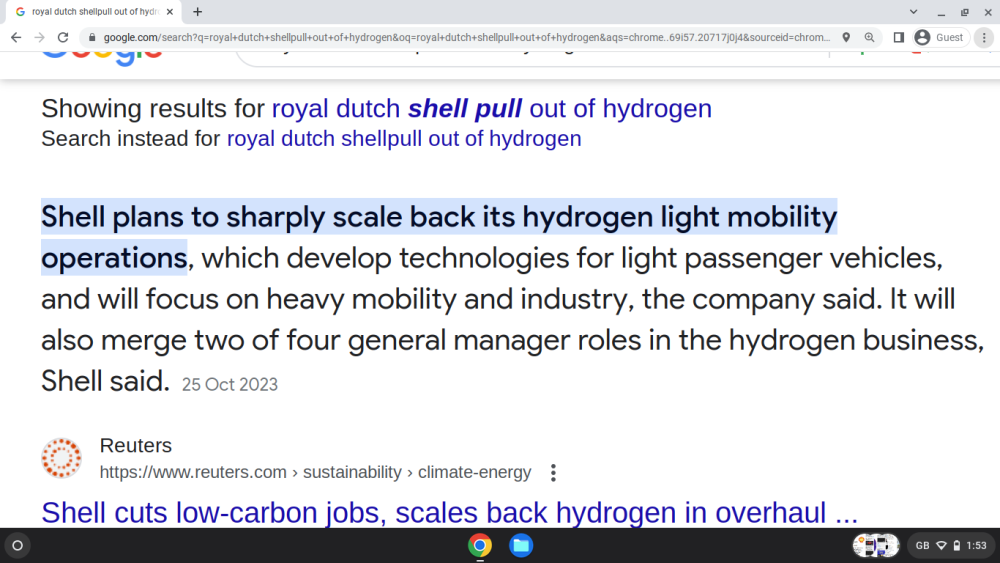Screen dimensions: 1000x563
Task: Open the zoom magnifier icon in address bar
Action: point(869,38)
